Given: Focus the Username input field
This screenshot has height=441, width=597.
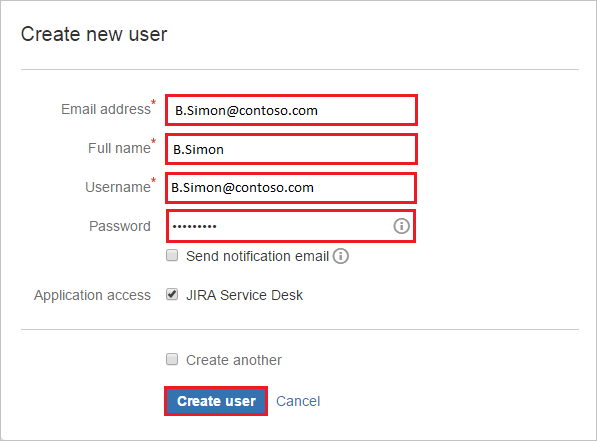Looking at the screenshot, I should point(291,188).
